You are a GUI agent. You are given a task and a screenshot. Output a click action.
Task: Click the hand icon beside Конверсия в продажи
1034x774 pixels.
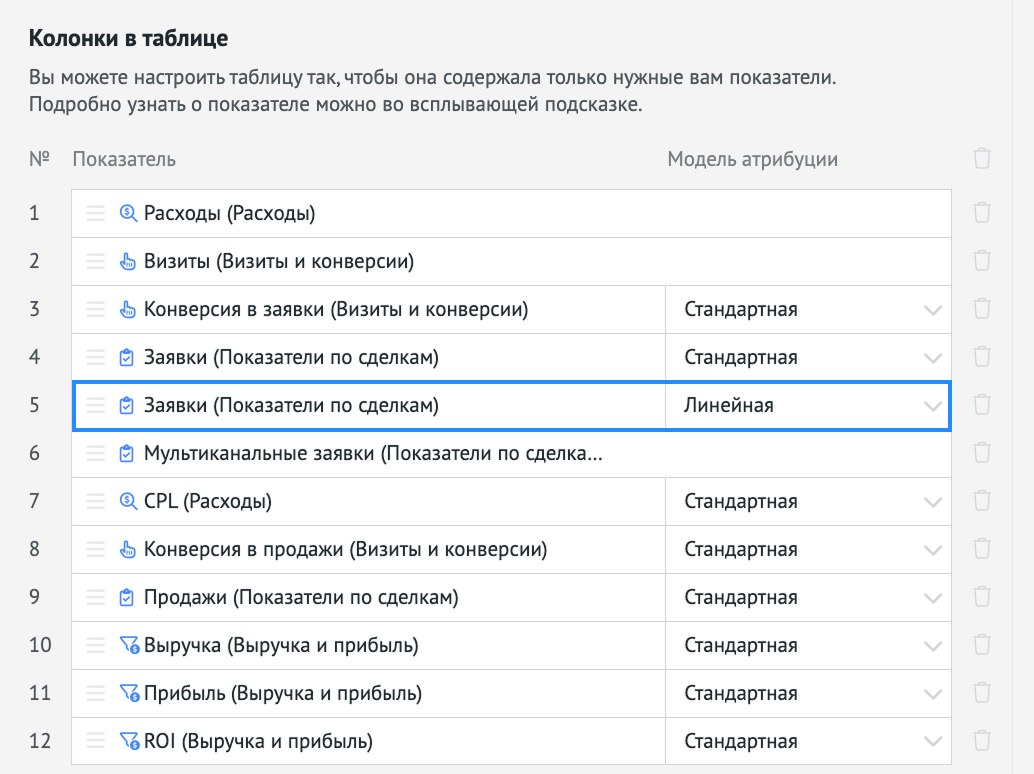[x=127, y=549]
